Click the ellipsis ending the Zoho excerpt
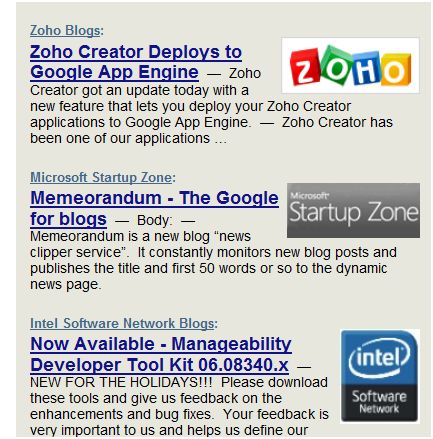The image size is (433, 439). click(221, 140)
